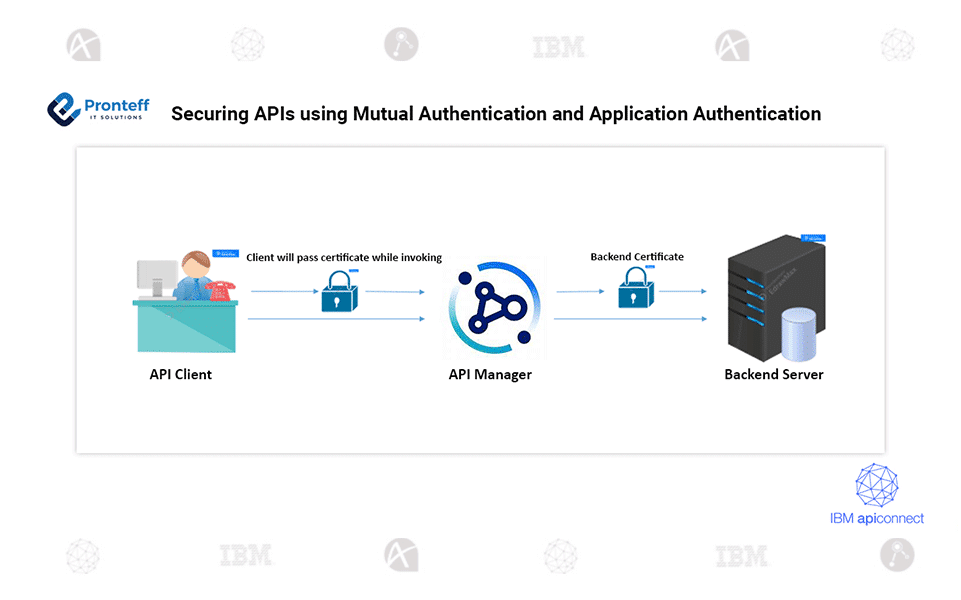The image size is (961, 600).
Task: Click the "Backend Server" label
Action: [x=773, y=375]
